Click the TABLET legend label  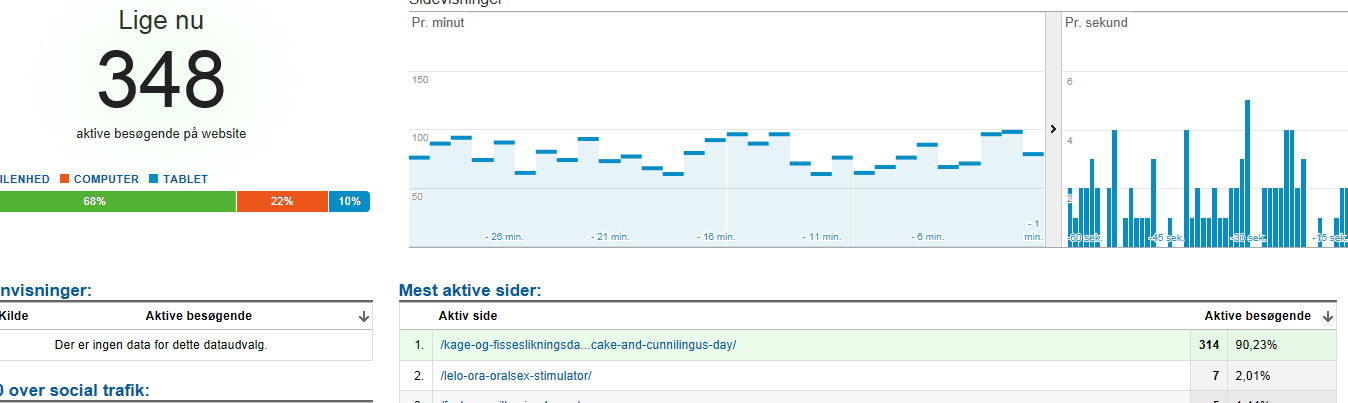[185, 179]
